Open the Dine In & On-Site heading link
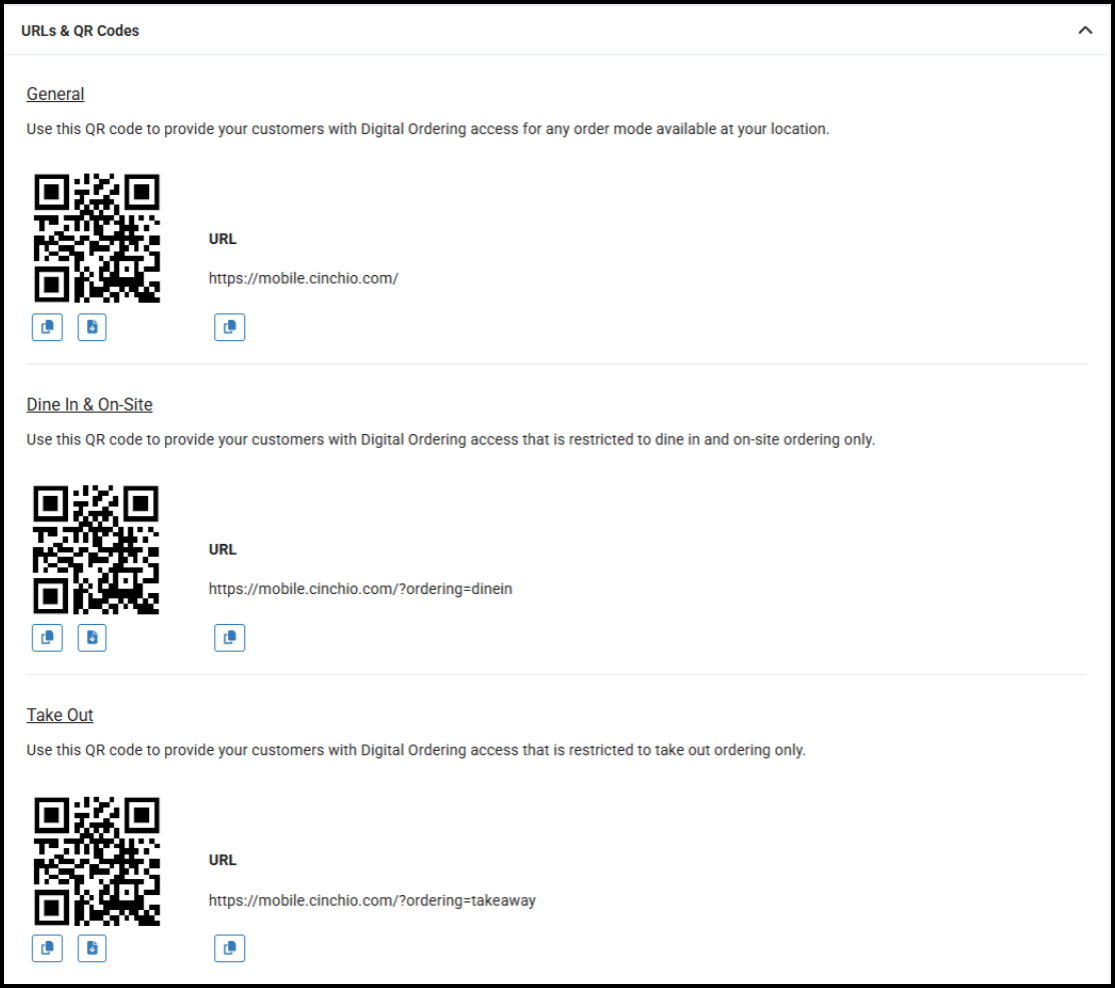Viewport: 1115px width, 988px height. click(x=89, y=405)
